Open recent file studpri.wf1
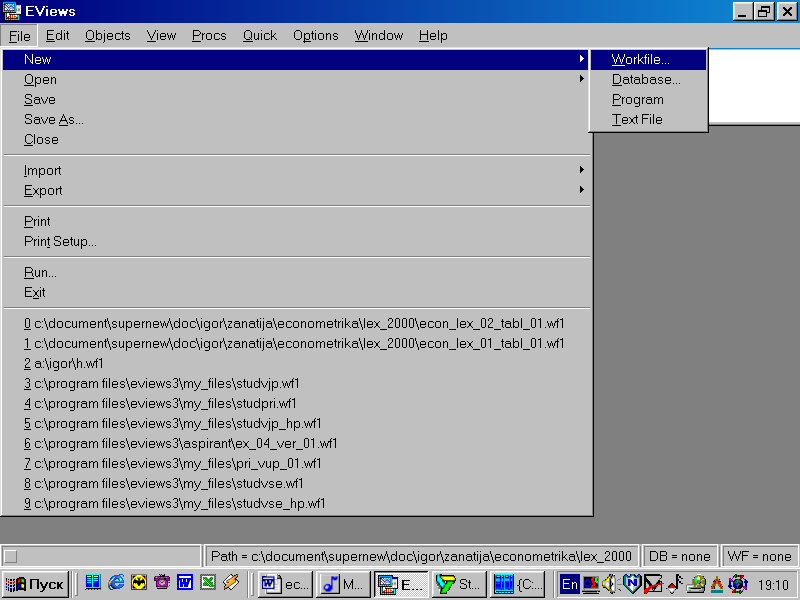 [296, 404]
